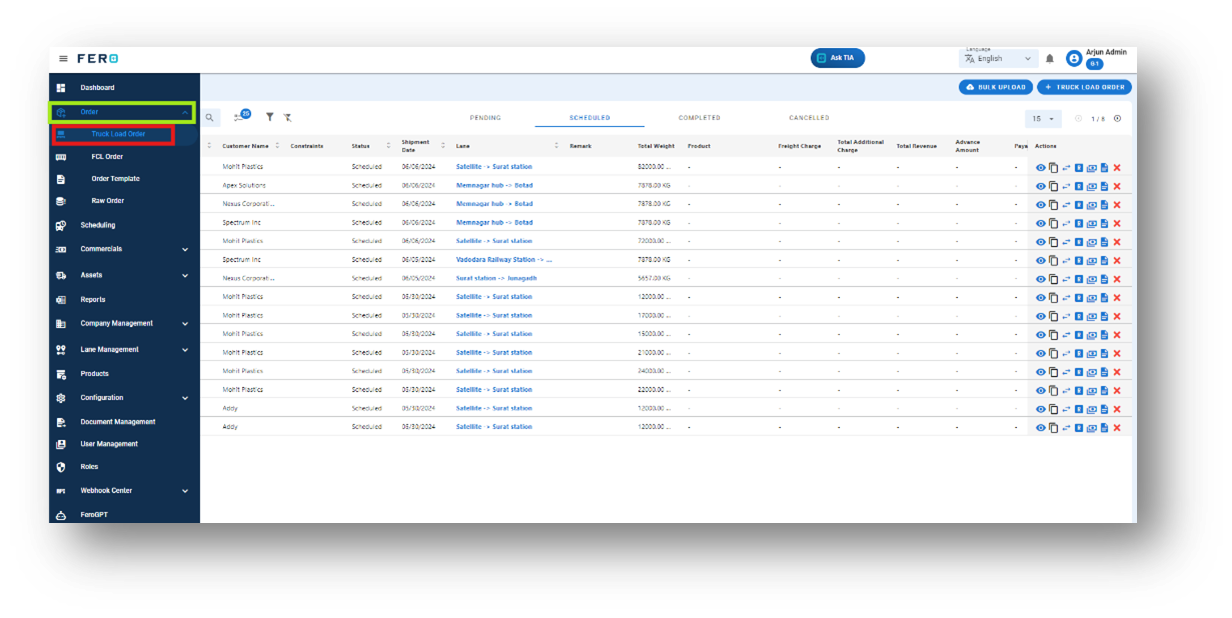Expand the Webhook Center submenu
Viewport: 1232px width, 618px height.
point(185,491)
